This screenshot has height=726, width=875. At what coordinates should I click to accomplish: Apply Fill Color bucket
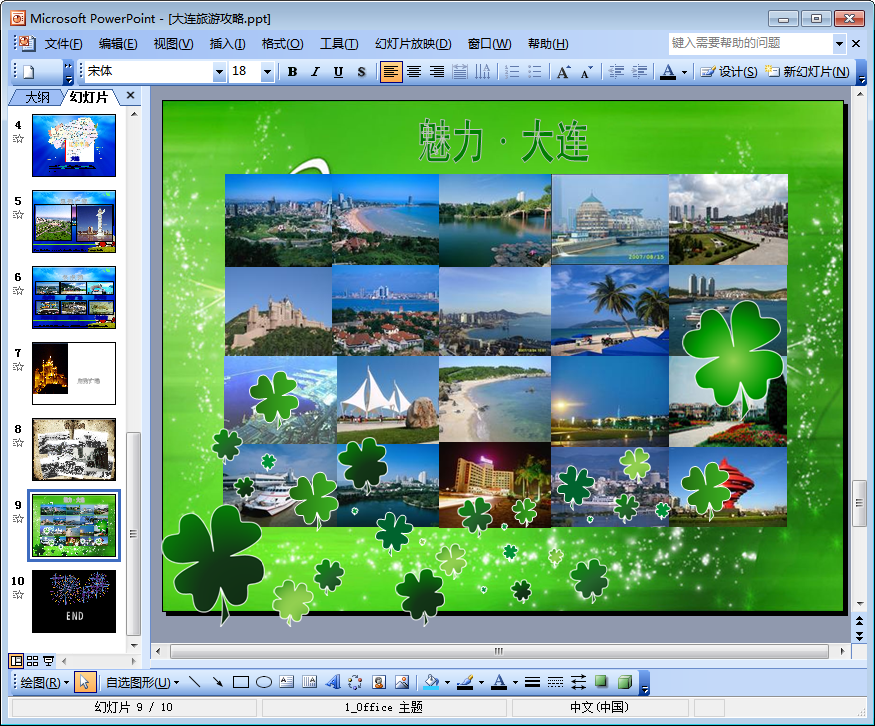pos(431,682)
